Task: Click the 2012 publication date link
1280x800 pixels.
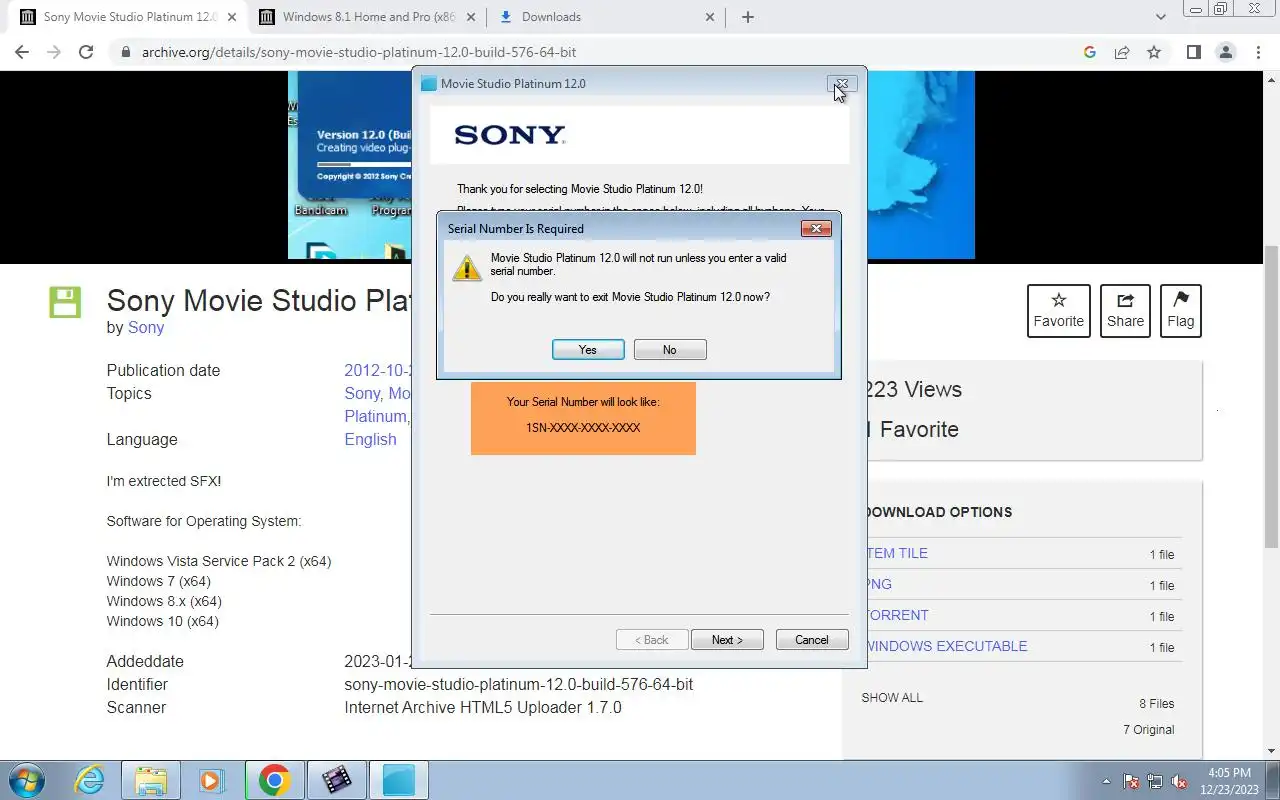Action: [x=378, y=370]
